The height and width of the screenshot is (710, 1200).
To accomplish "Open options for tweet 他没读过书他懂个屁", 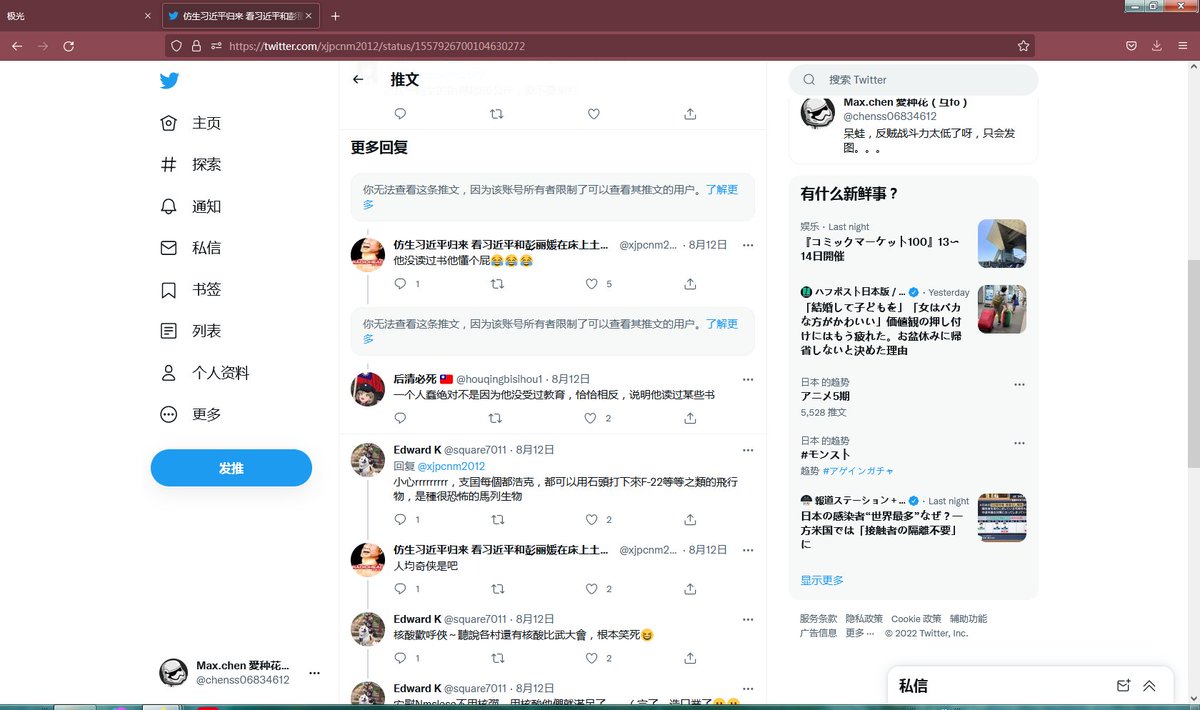I will tap(747, 245).
